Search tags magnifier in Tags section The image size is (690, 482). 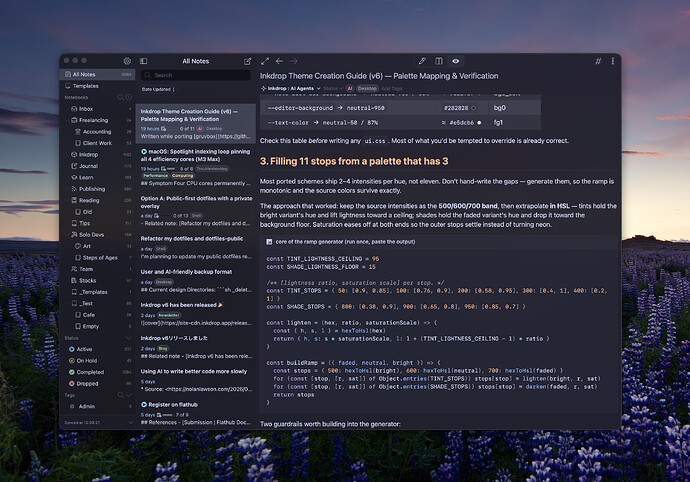(x=120, y=395)
